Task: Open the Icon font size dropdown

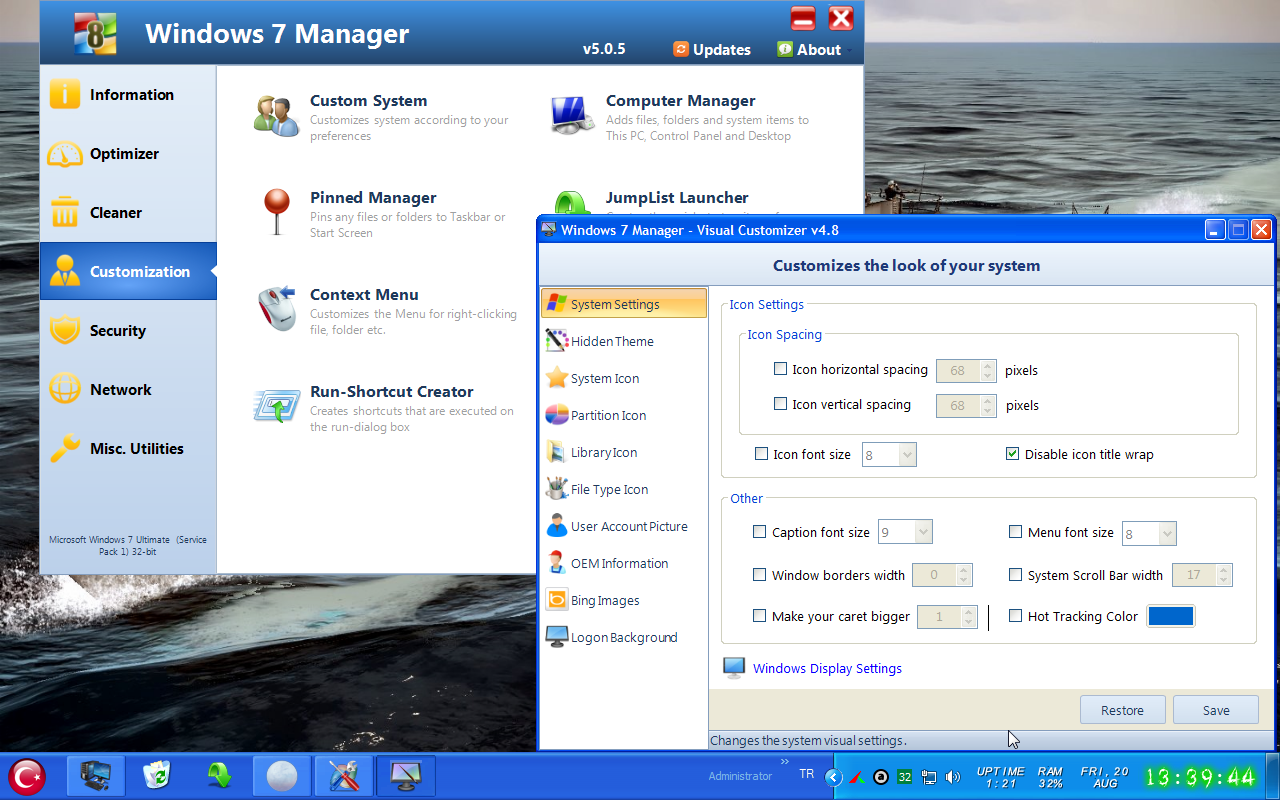Action: click(x=889, y=455)
